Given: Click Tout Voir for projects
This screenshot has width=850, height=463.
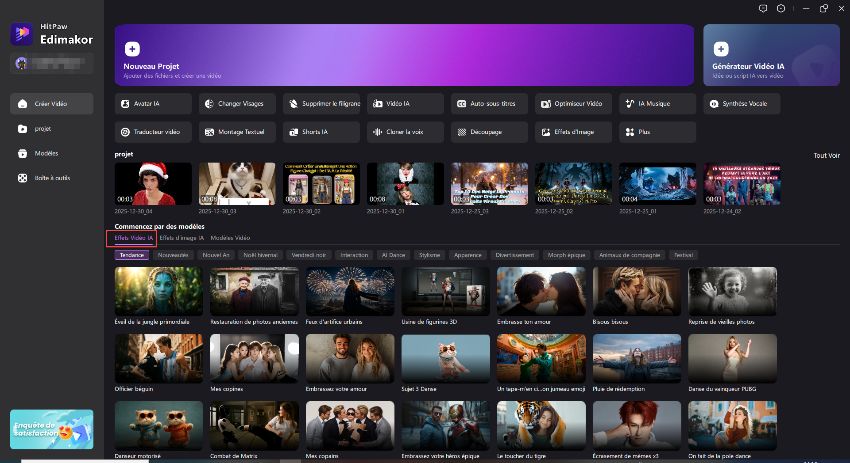Looking at the screenshot, I should [x=826, y=155].
